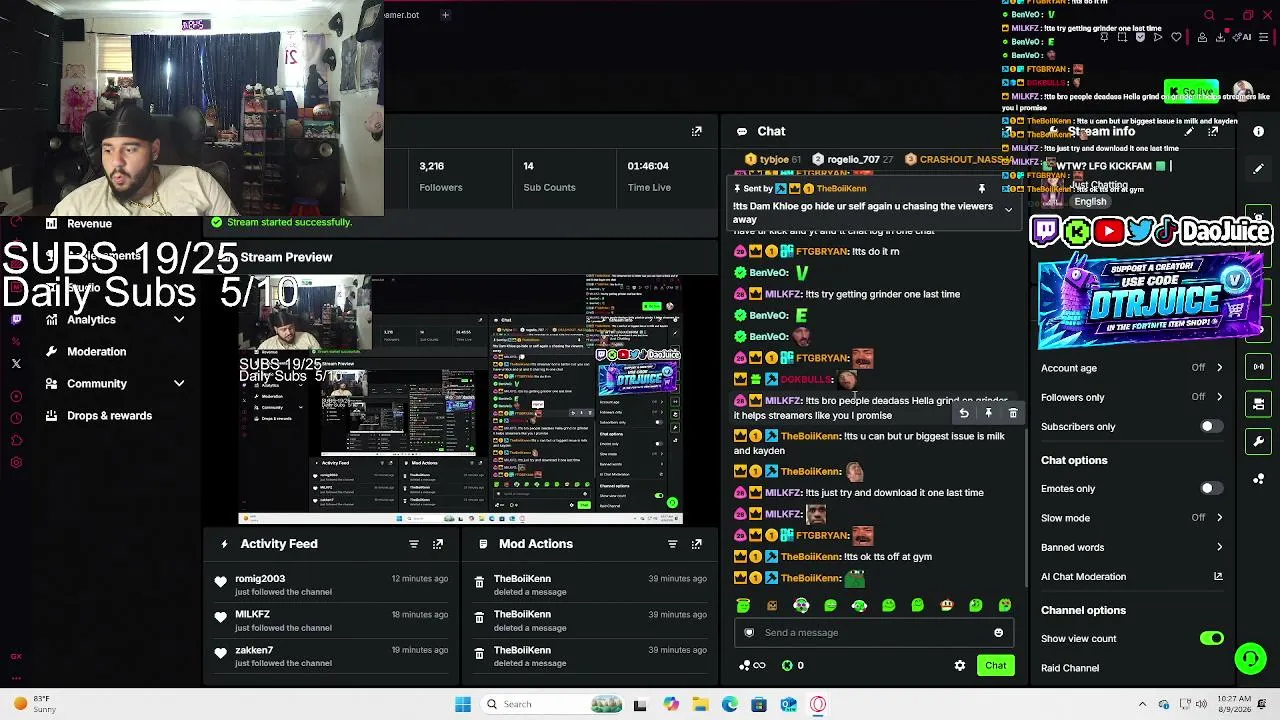Open File Explorer from taskbar
Viewport: 1280px width, 720px height.
(x=700, y=704)
